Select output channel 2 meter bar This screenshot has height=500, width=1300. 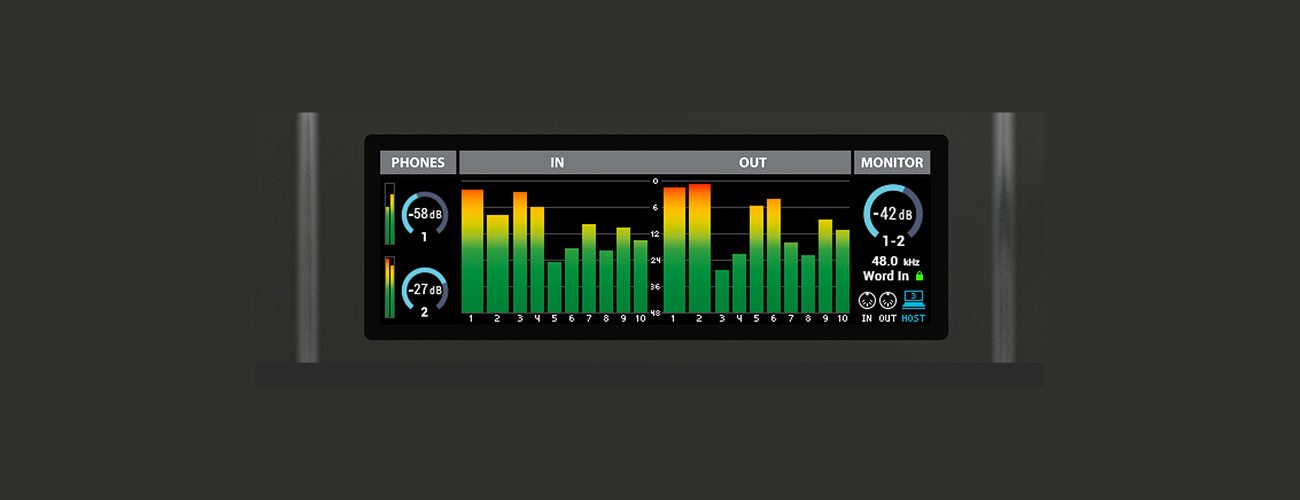pyautogui.click(x=700, y=248)
